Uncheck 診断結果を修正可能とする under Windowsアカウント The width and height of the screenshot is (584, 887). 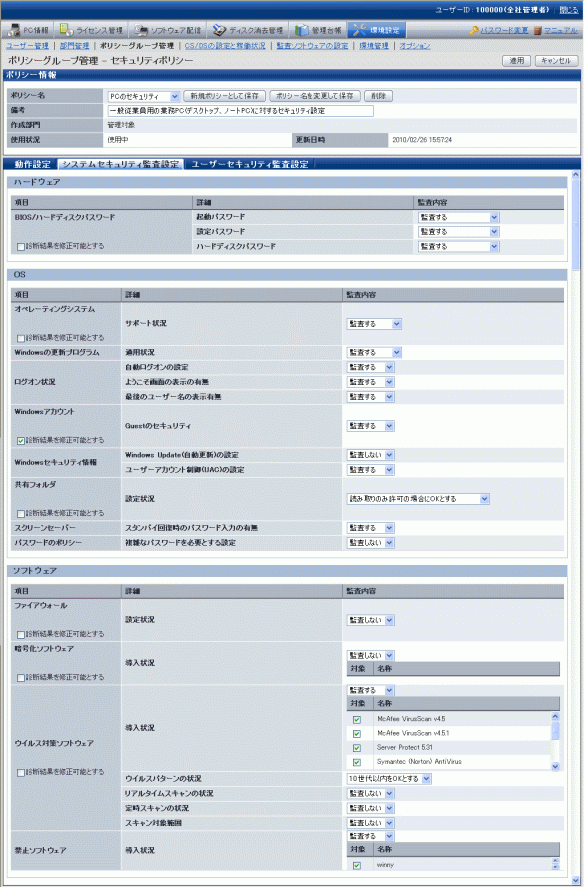pyautogui.click(x=21, y=441)
